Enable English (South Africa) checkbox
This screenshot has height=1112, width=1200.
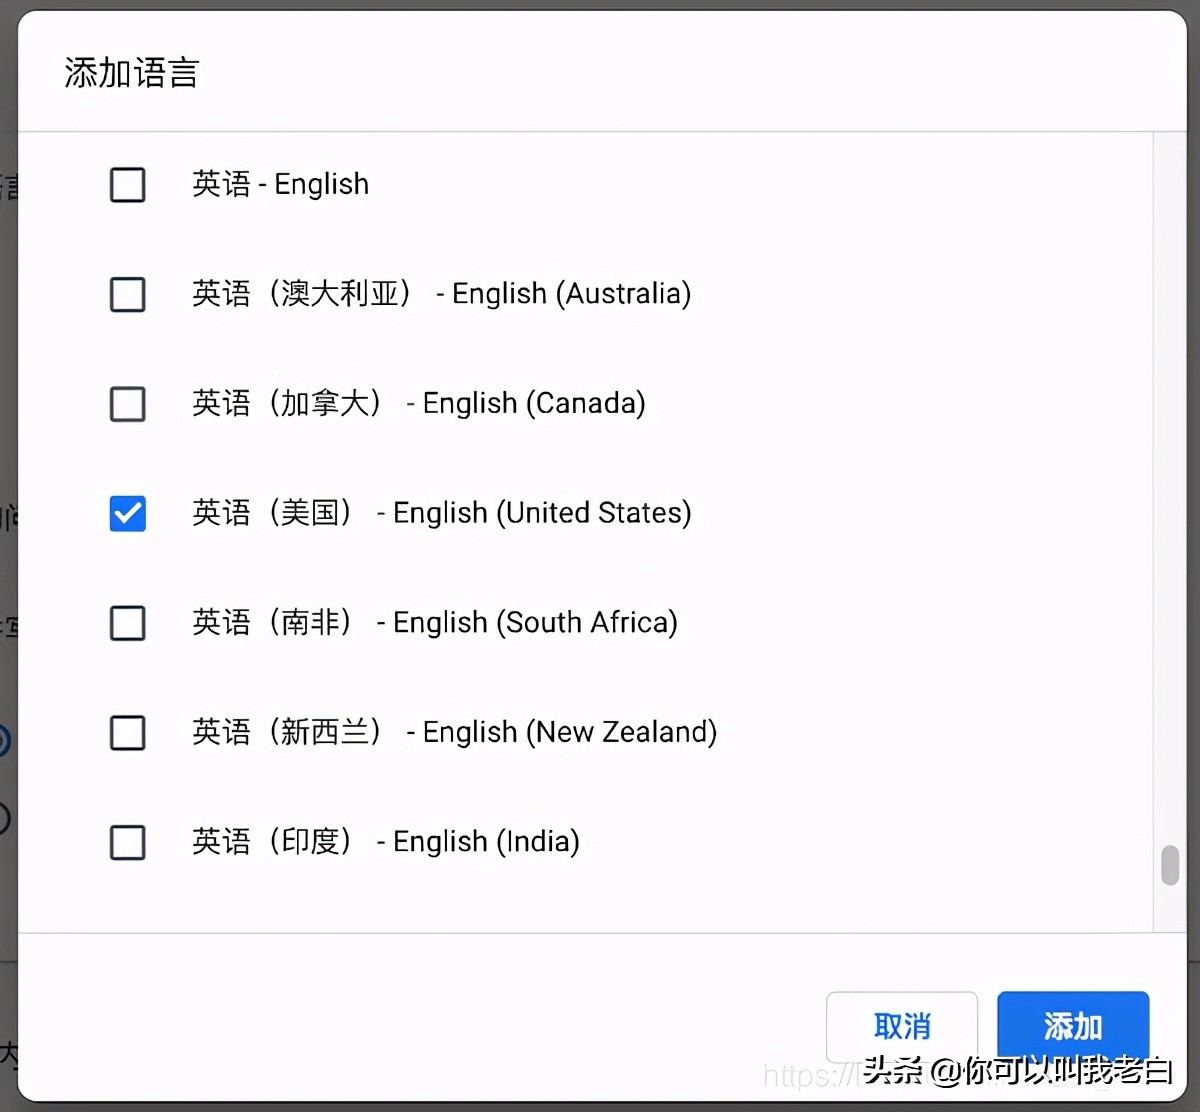(x=128, y=624)
